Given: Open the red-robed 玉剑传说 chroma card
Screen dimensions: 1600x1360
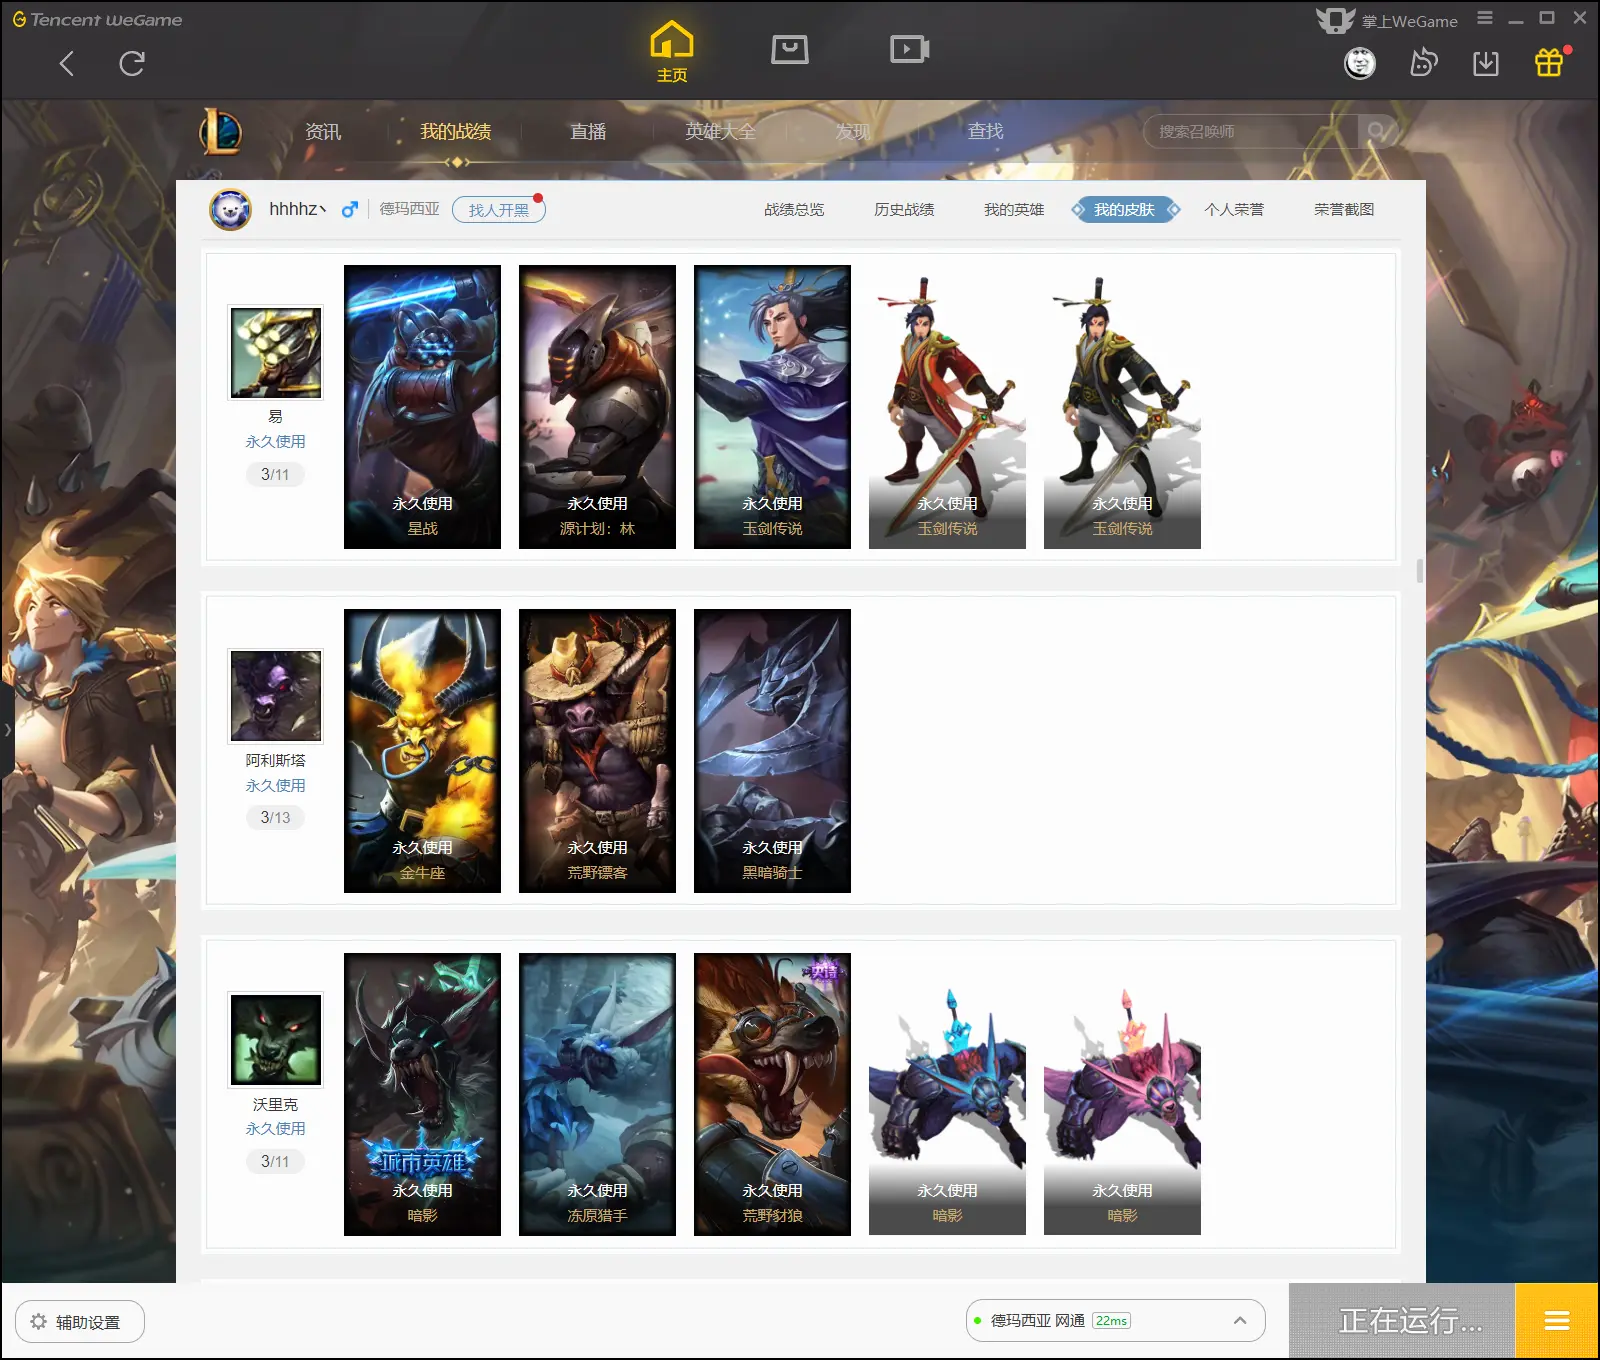Looking at the screenshot, I should [947, 407].
